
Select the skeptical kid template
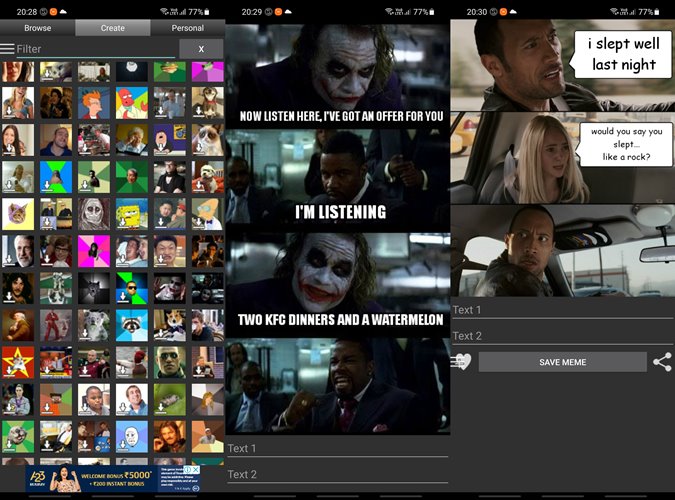tap(94, 399)
